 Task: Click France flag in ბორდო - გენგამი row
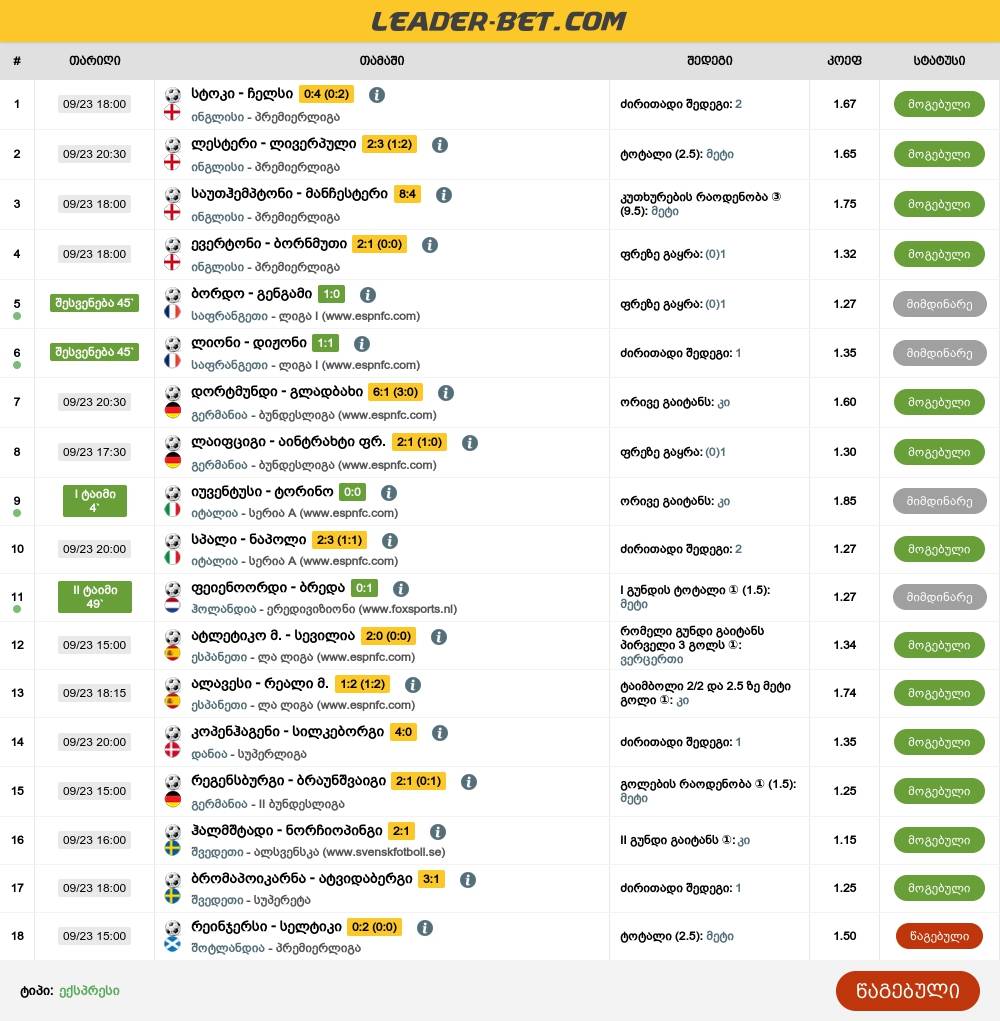coord(172,311)
